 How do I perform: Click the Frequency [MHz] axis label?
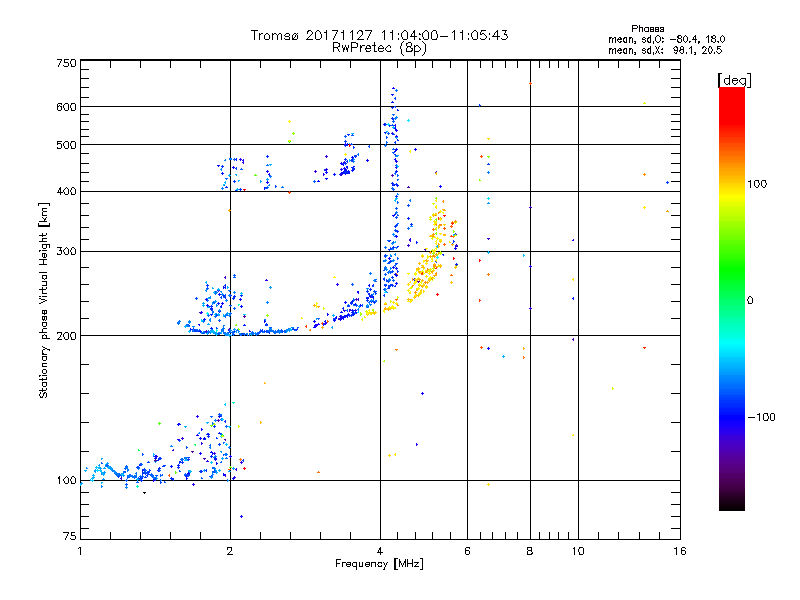coord(379,565)
